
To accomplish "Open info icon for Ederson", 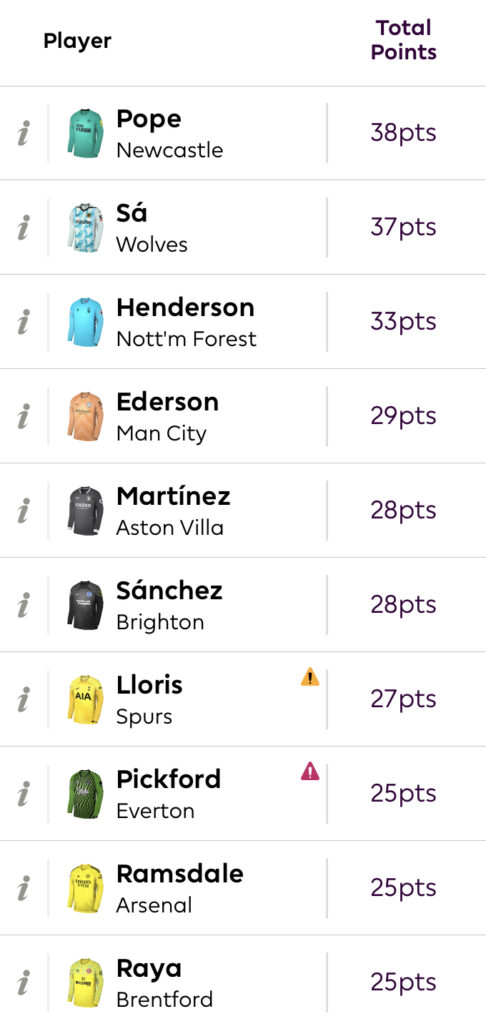I will click(x=24, y=416).
